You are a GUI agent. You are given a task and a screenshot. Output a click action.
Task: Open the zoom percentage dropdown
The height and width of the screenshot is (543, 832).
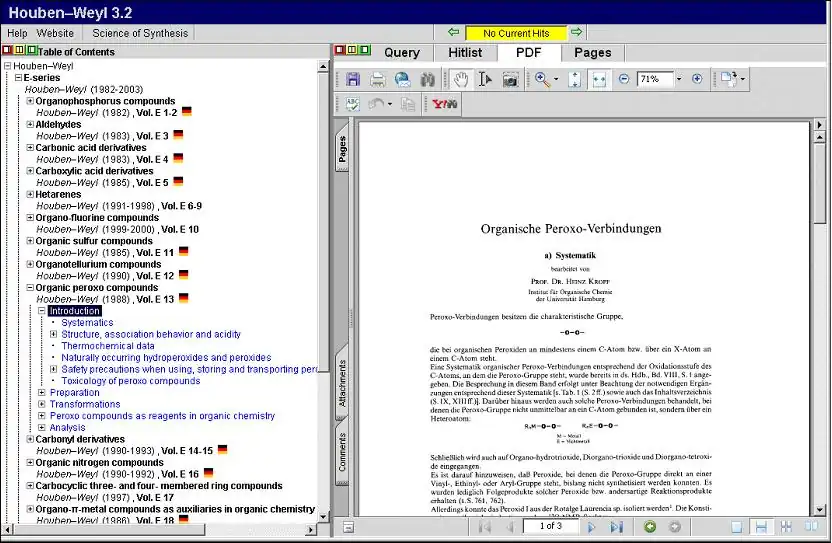point(678,79)
